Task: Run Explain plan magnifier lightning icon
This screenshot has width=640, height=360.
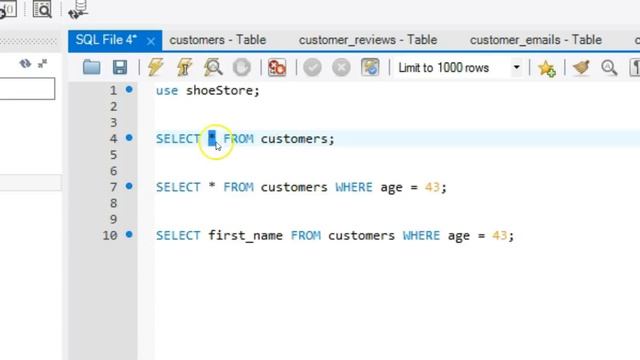Action: click(x=213, y=67)
